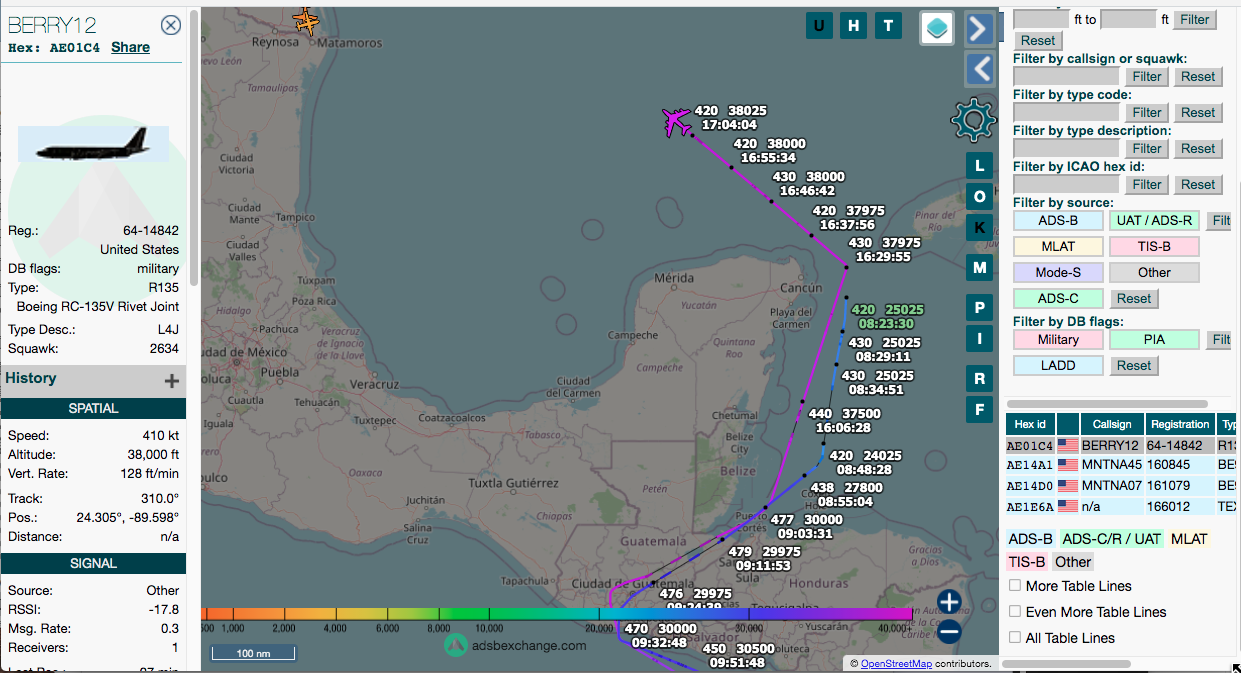Click the altitude color scale legend bar
Screen dimensions: 1241x673
click(x=556, y=613)
